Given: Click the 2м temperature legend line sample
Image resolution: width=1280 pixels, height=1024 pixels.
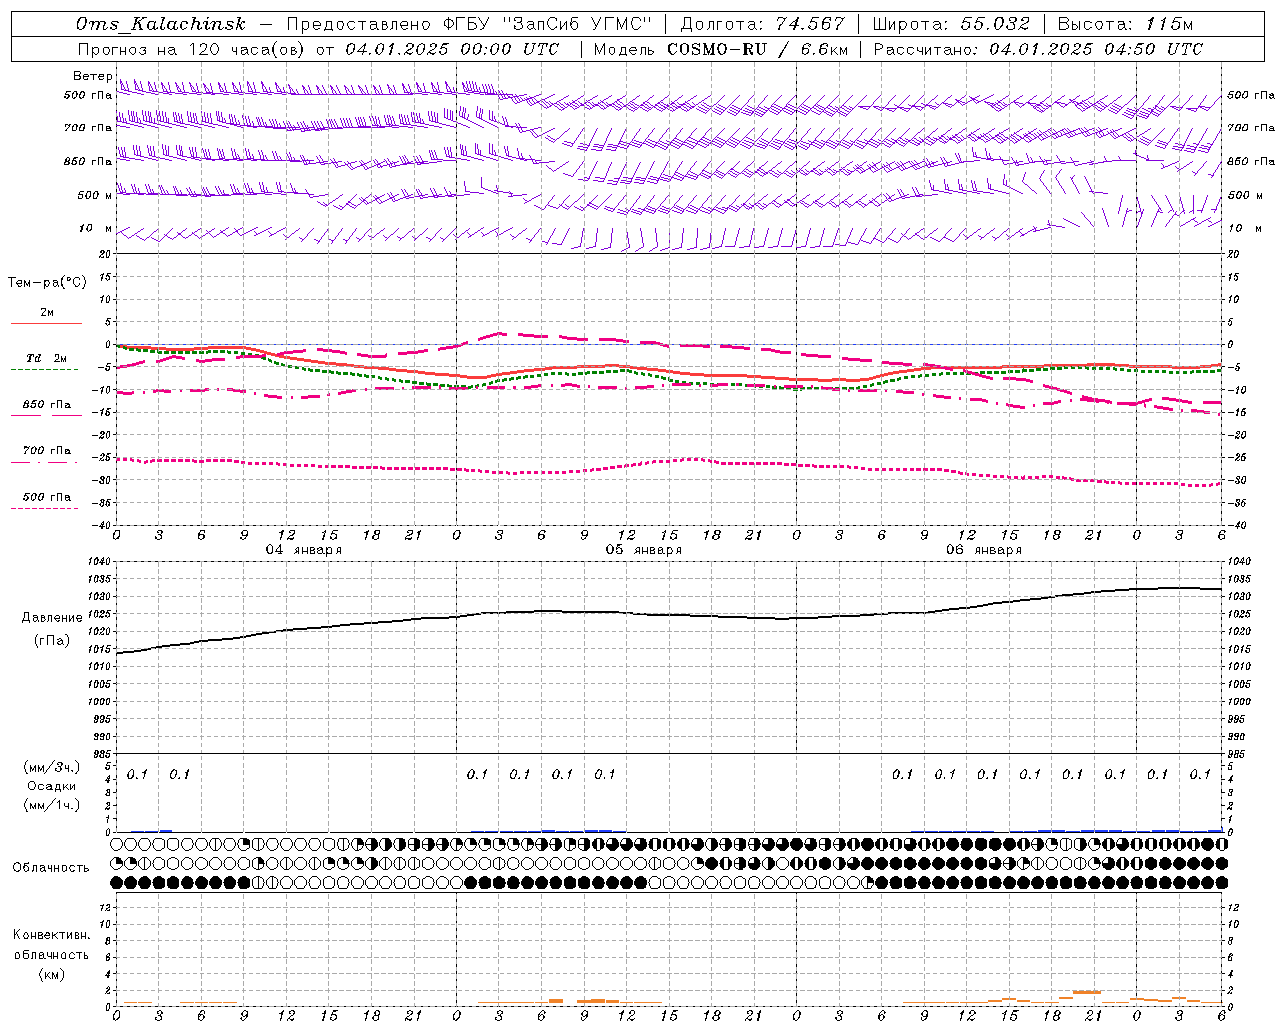Looking at the screenshot, I should [46, 324].
